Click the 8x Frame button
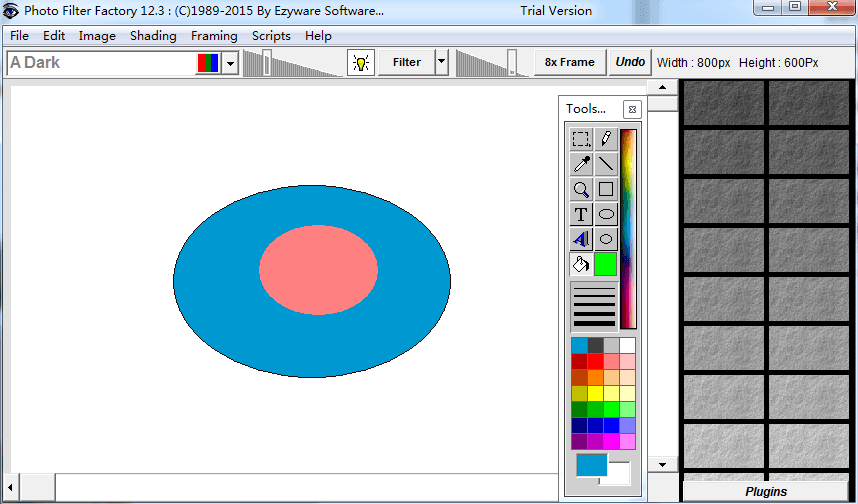The height and width of the screenshot is (504, 858). click(569, 62)
